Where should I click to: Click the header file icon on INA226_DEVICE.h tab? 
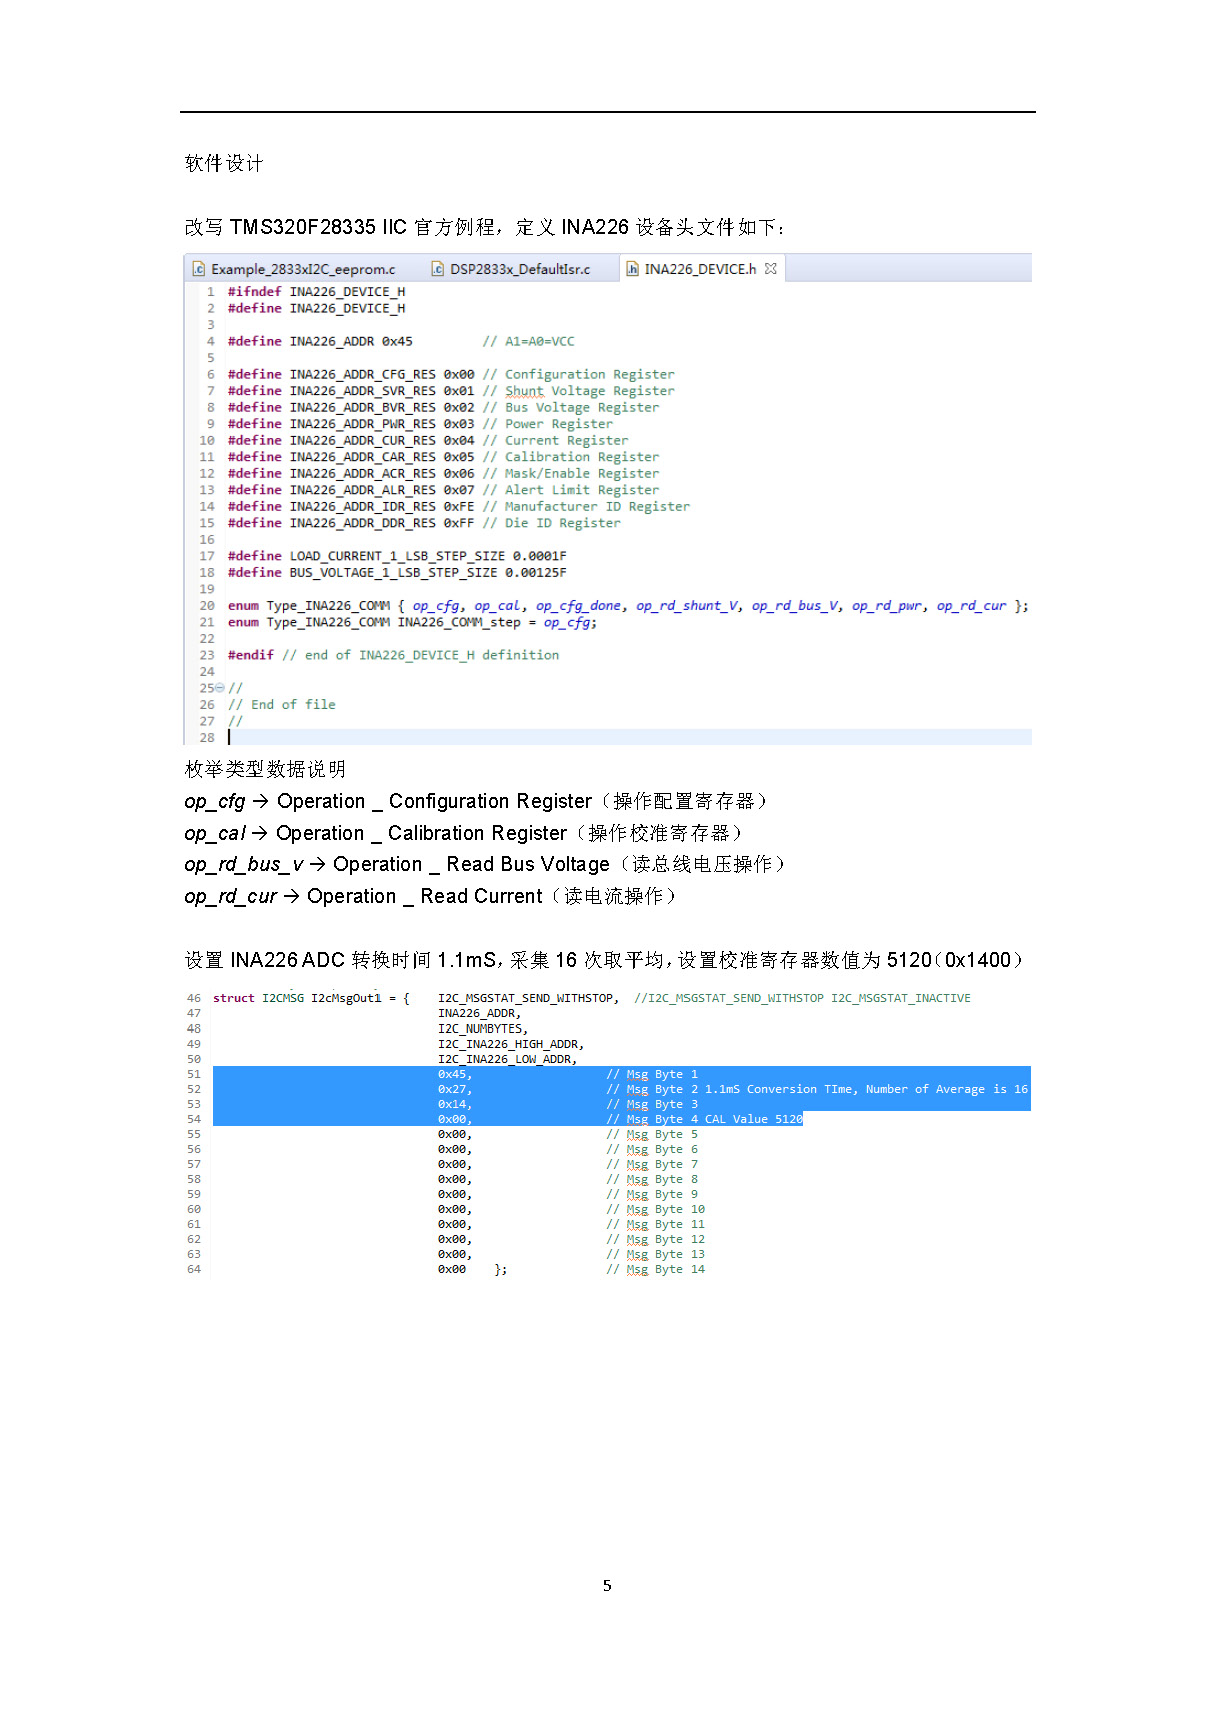pos(632,269)
